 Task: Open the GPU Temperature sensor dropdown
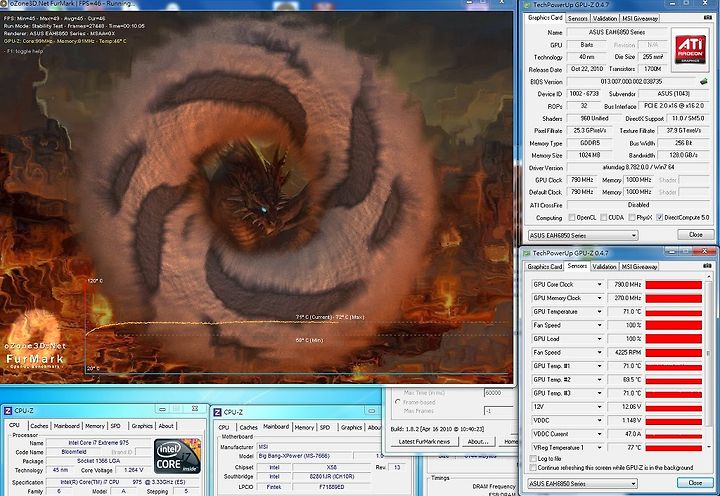click(x=599, y=312)
